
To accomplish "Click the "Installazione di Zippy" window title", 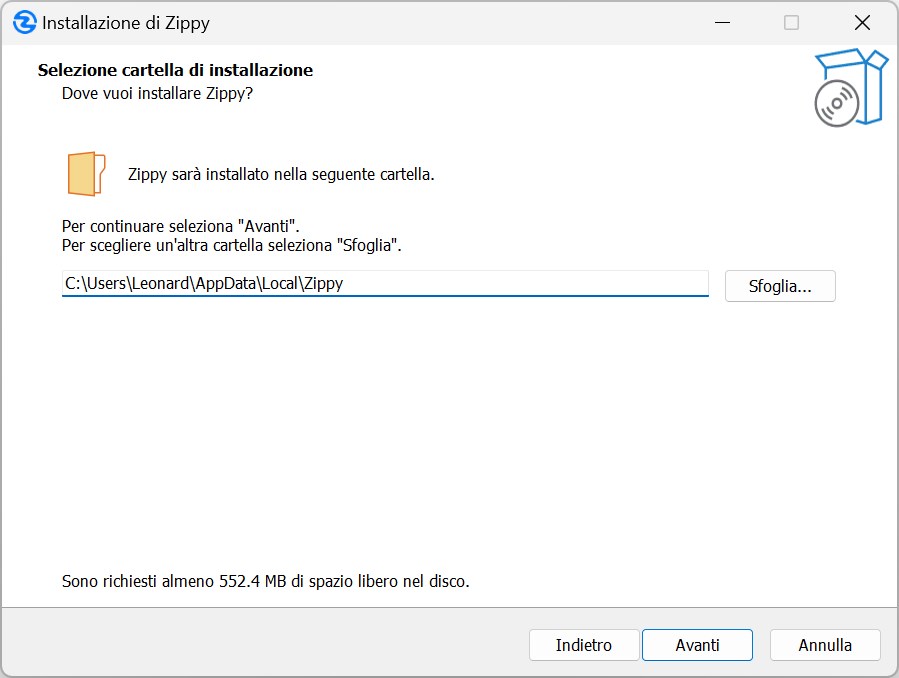I will [126, 23].
